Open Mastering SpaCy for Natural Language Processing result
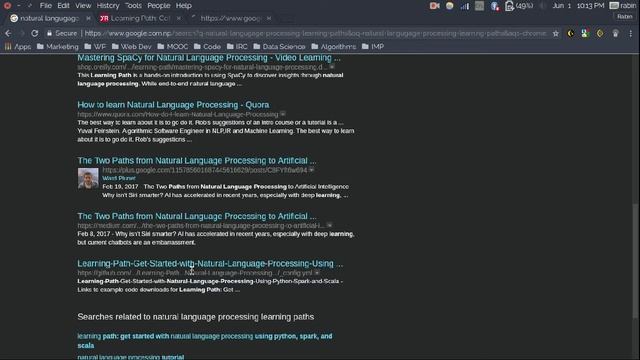 click(209, 58)
